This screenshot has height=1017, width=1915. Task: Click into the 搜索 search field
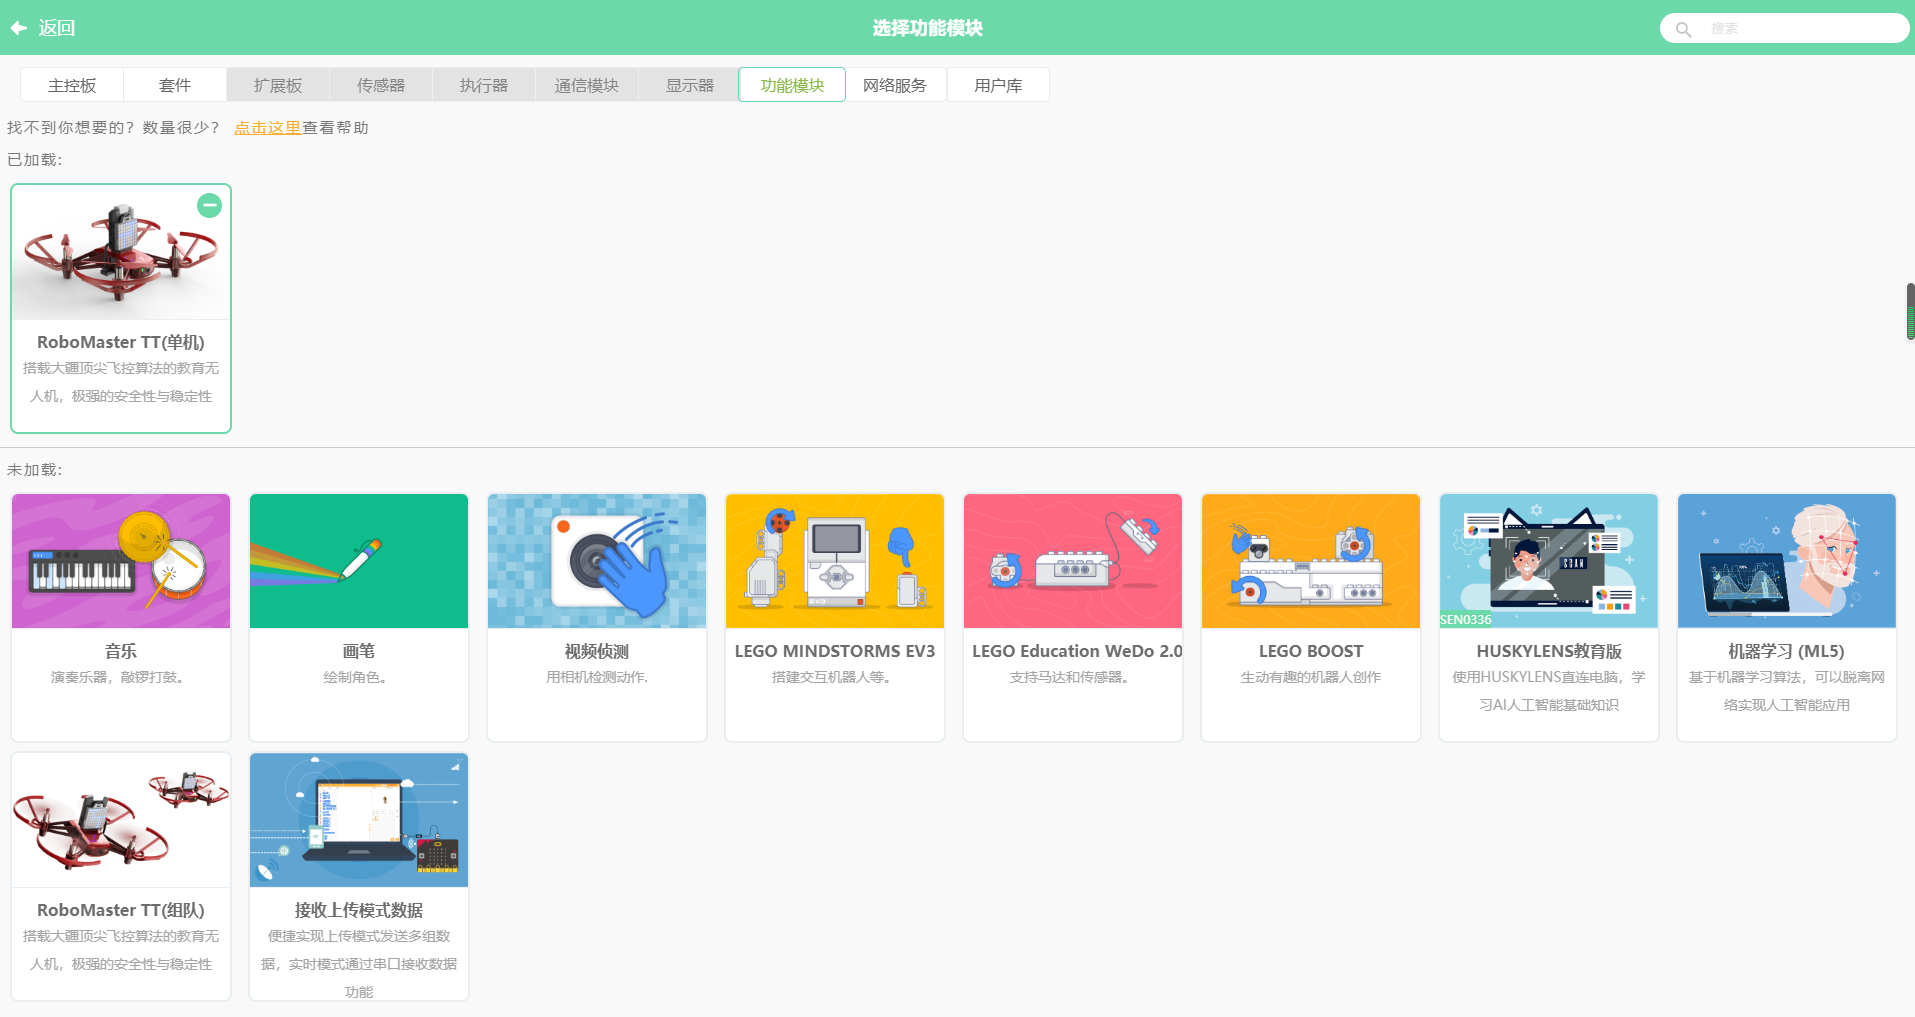pyautogui.click(x=1785, y=28)
